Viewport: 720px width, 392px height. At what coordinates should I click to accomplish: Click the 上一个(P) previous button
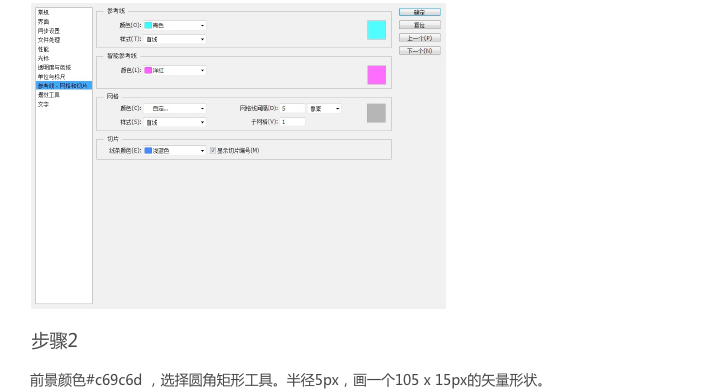click(420, 38)
